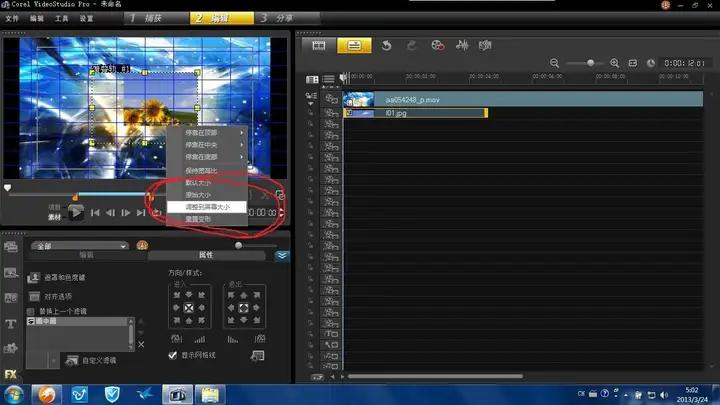Click the 遮罩和色度键 button
The image size is (720, 405).
[60, 277]
